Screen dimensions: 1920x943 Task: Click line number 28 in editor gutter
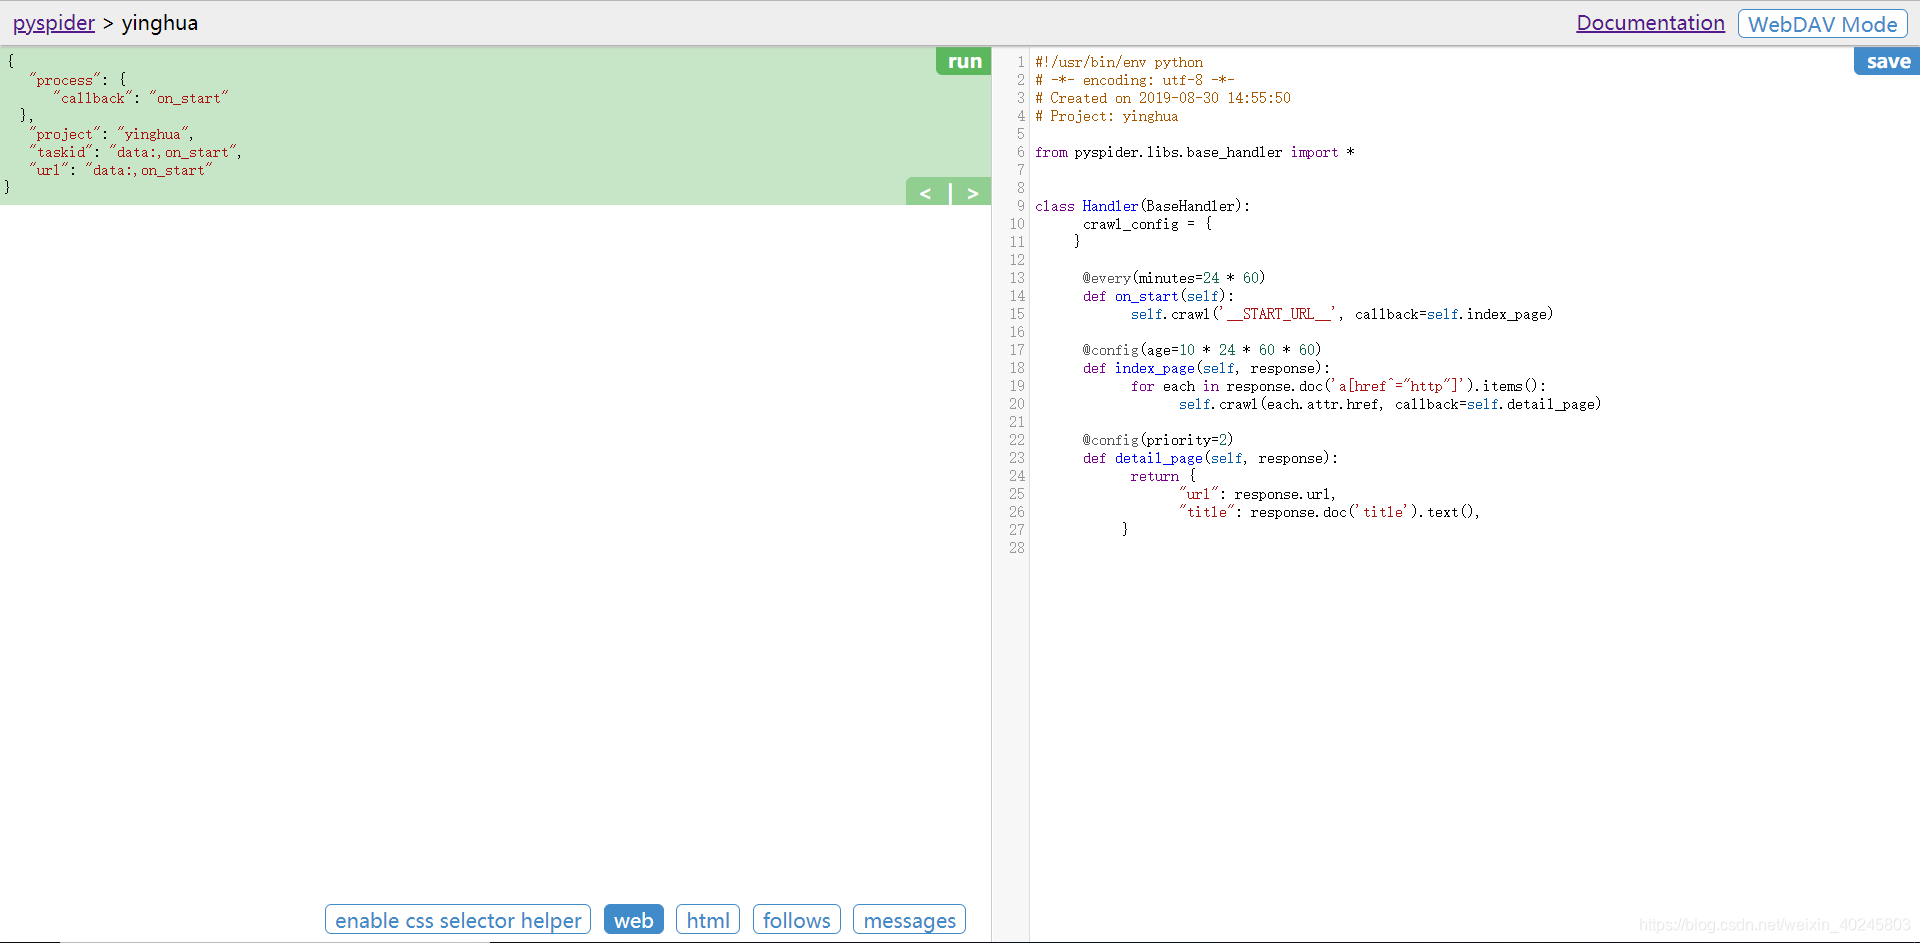point(1017,548)
